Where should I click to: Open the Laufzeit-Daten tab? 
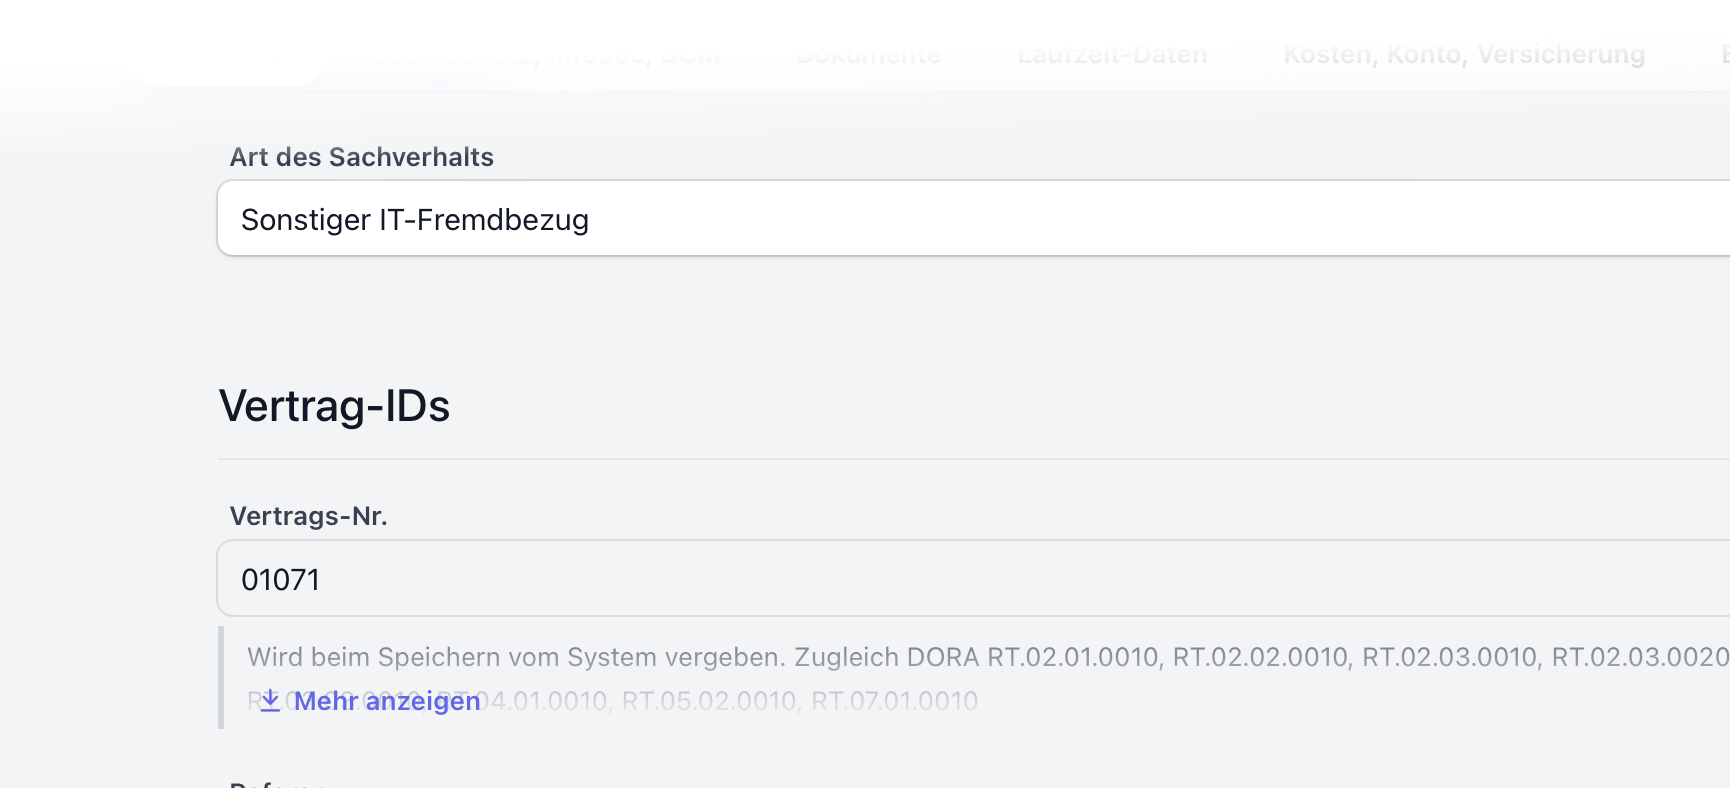(1112, 55)
